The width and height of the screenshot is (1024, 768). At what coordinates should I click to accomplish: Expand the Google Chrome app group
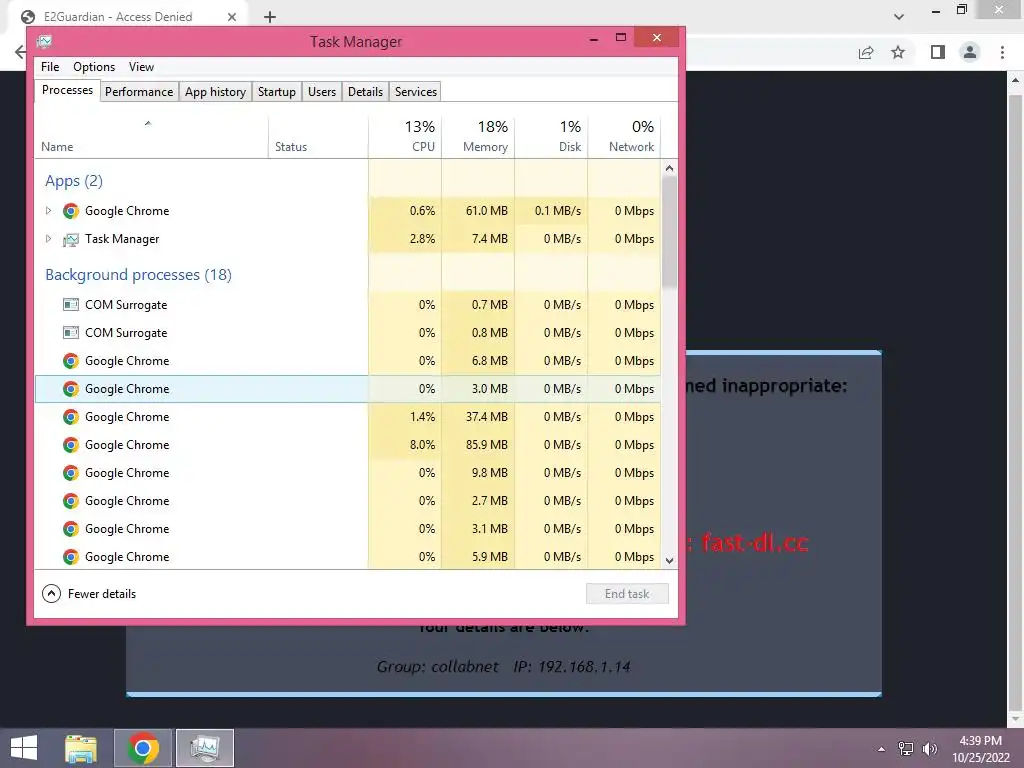pyautogui.click(x=48, y=211)
